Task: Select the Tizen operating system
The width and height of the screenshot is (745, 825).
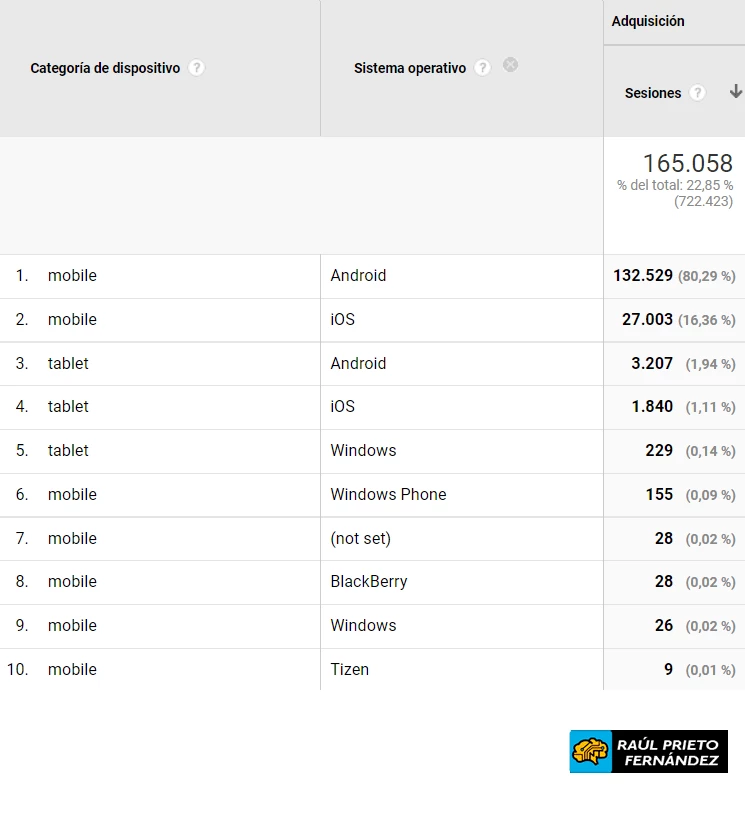Action: tap(349, 670)
